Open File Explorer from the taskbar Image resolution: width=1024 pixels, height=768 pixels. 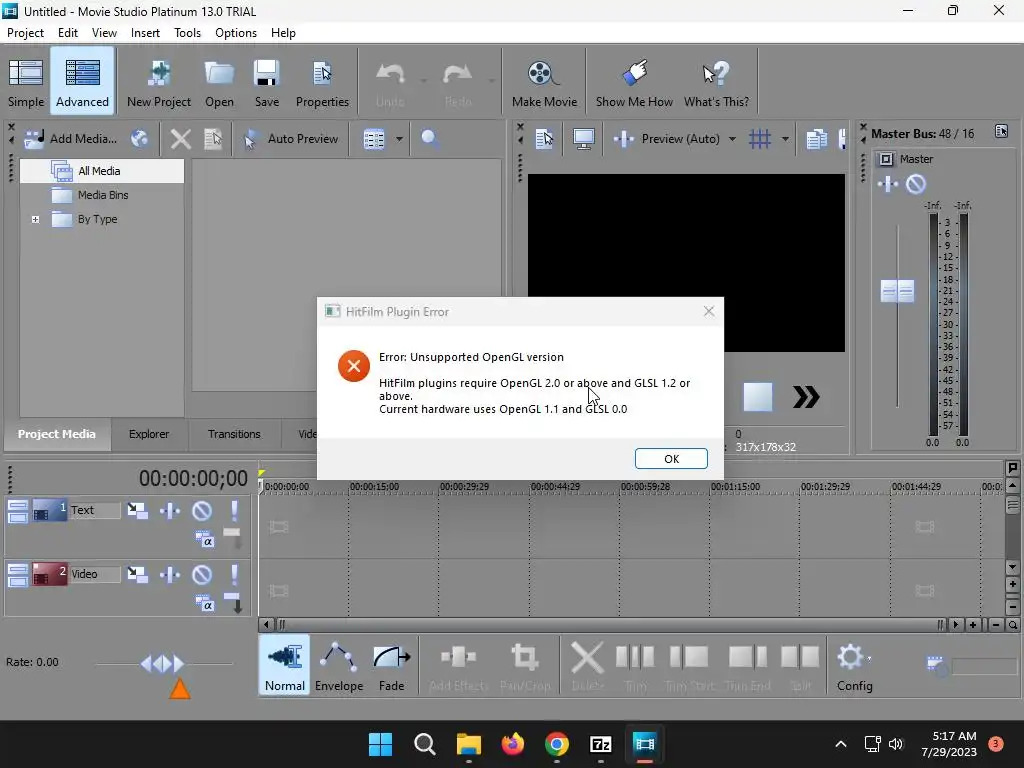point(468,744)
